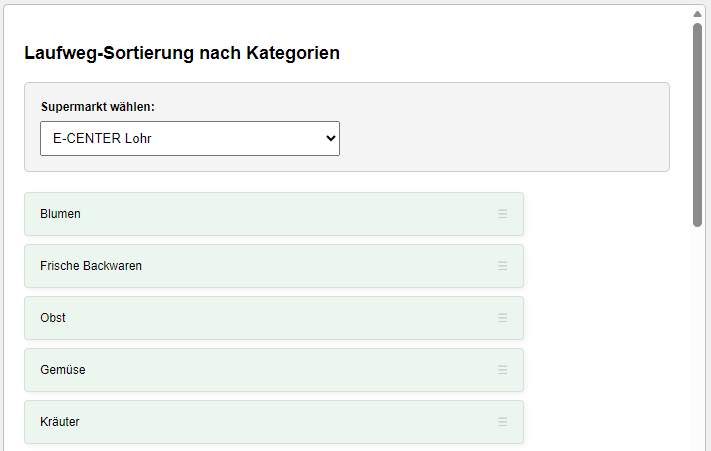Click the scrollbar up arrow
The height and width of the screenshot is (451, 711).
(697, 14)
